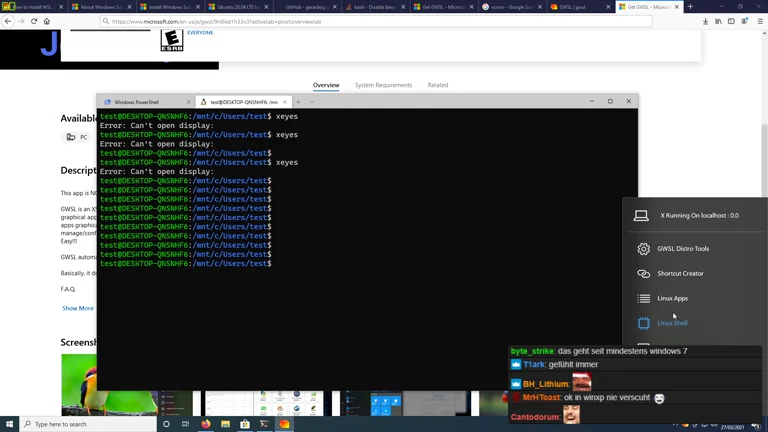Open terminal new tab dropdown arrow
This screenshot has width=768, height=432.
311,102
